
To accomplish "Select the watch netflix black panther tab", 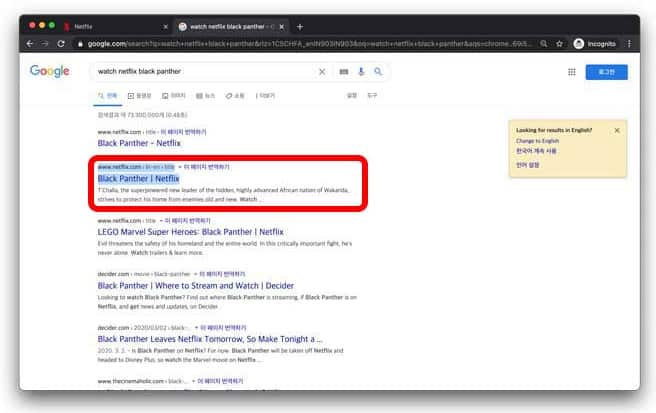I will pos(231,27).
